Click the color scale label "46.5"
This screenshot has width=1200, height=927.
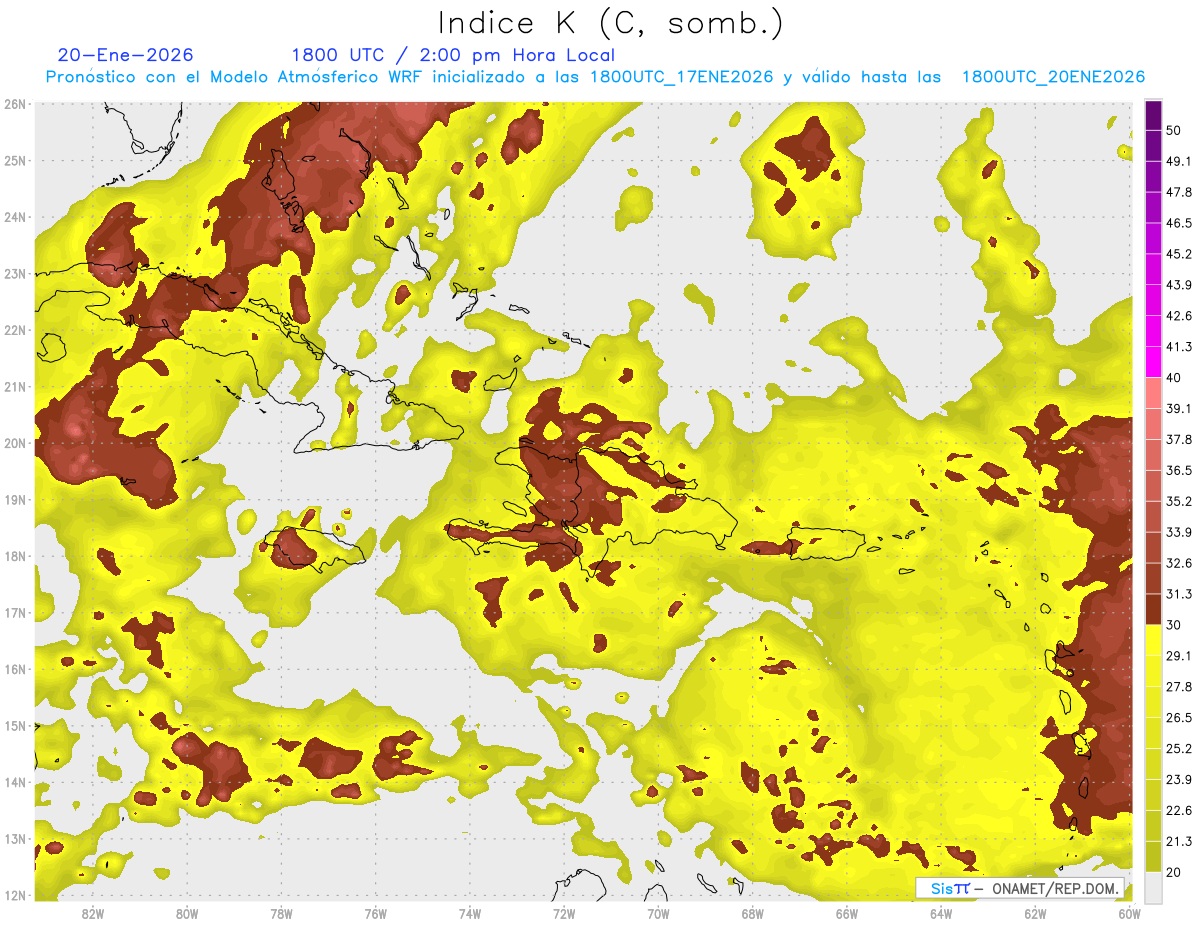click(x=1178, y=223)
